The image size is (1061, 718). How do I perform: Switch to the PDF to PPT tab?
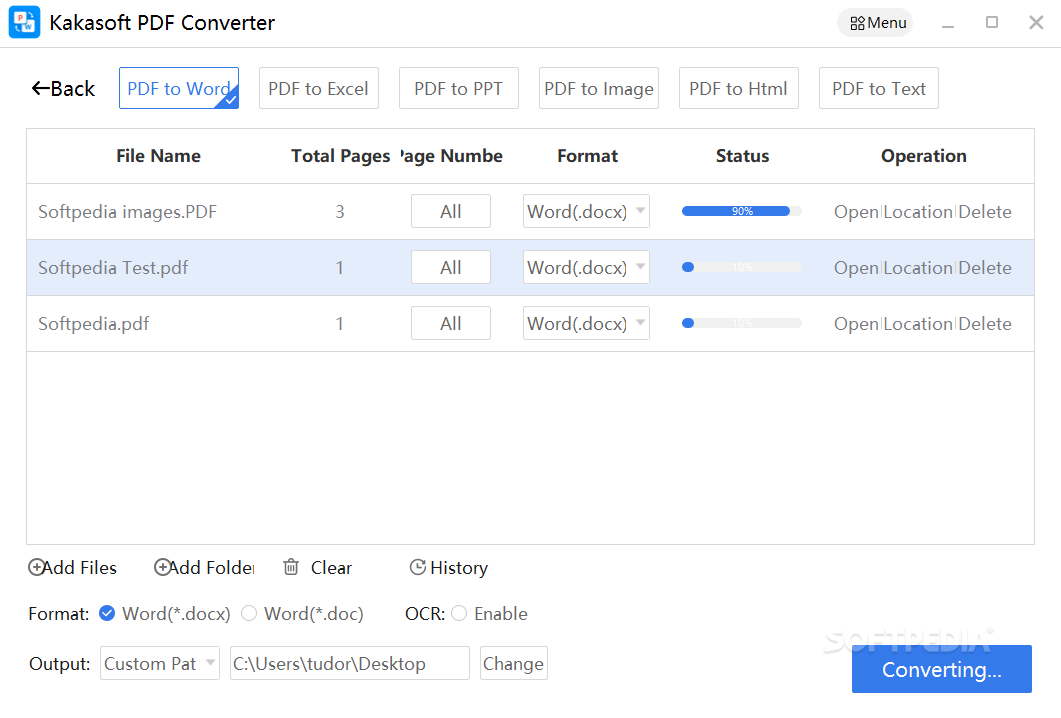pos(459,88)
